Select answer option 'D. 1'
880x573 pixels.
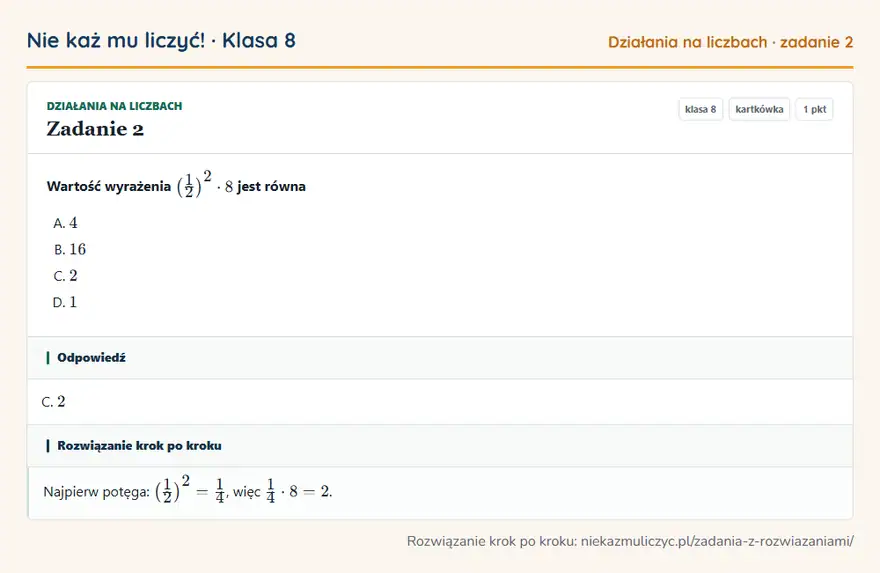point(65,302)
